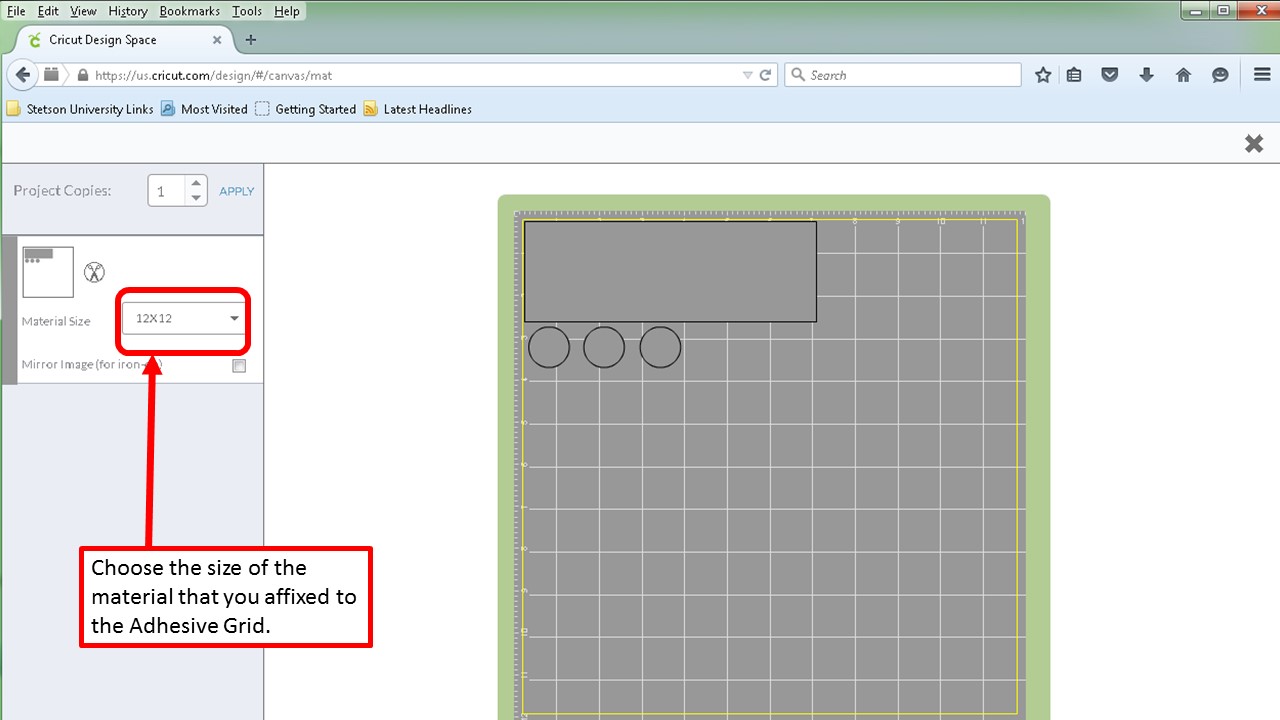The image size is (1280, 720).
Task: Open the Help menu
Action: (x=286, y=11)
